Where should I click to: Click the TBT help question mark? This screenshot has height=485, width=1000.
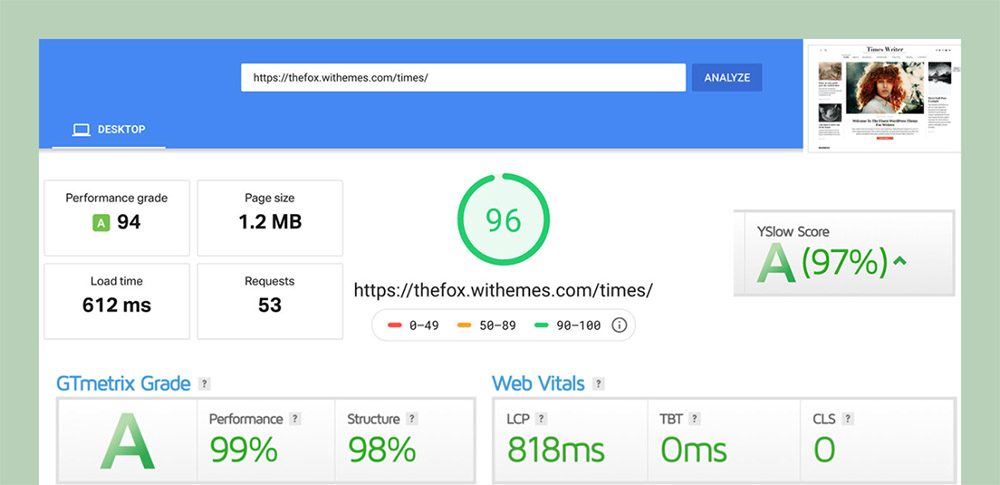click(x=693, y=419)
